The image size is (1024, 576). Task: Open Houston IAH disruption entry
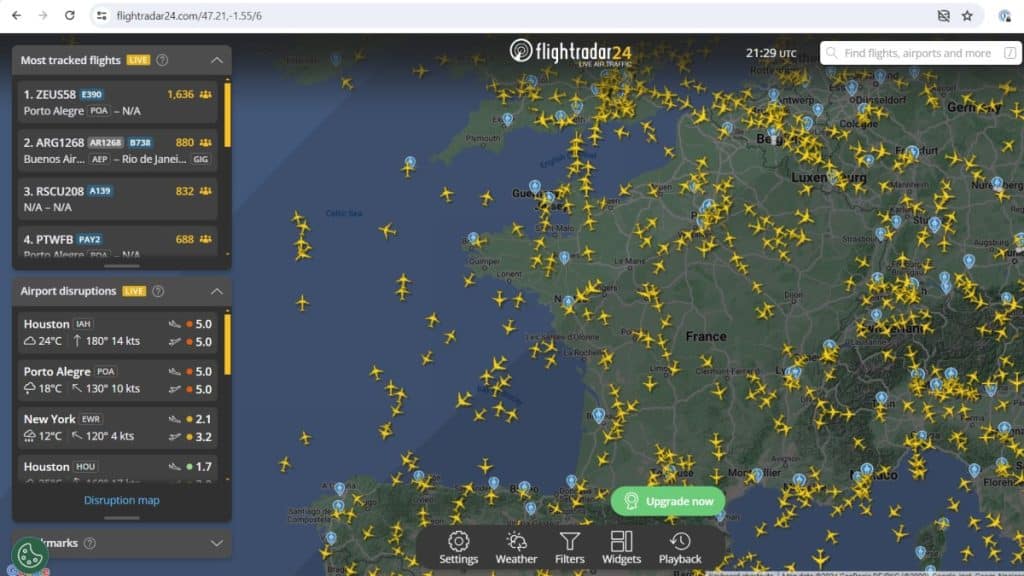[118, 332]
